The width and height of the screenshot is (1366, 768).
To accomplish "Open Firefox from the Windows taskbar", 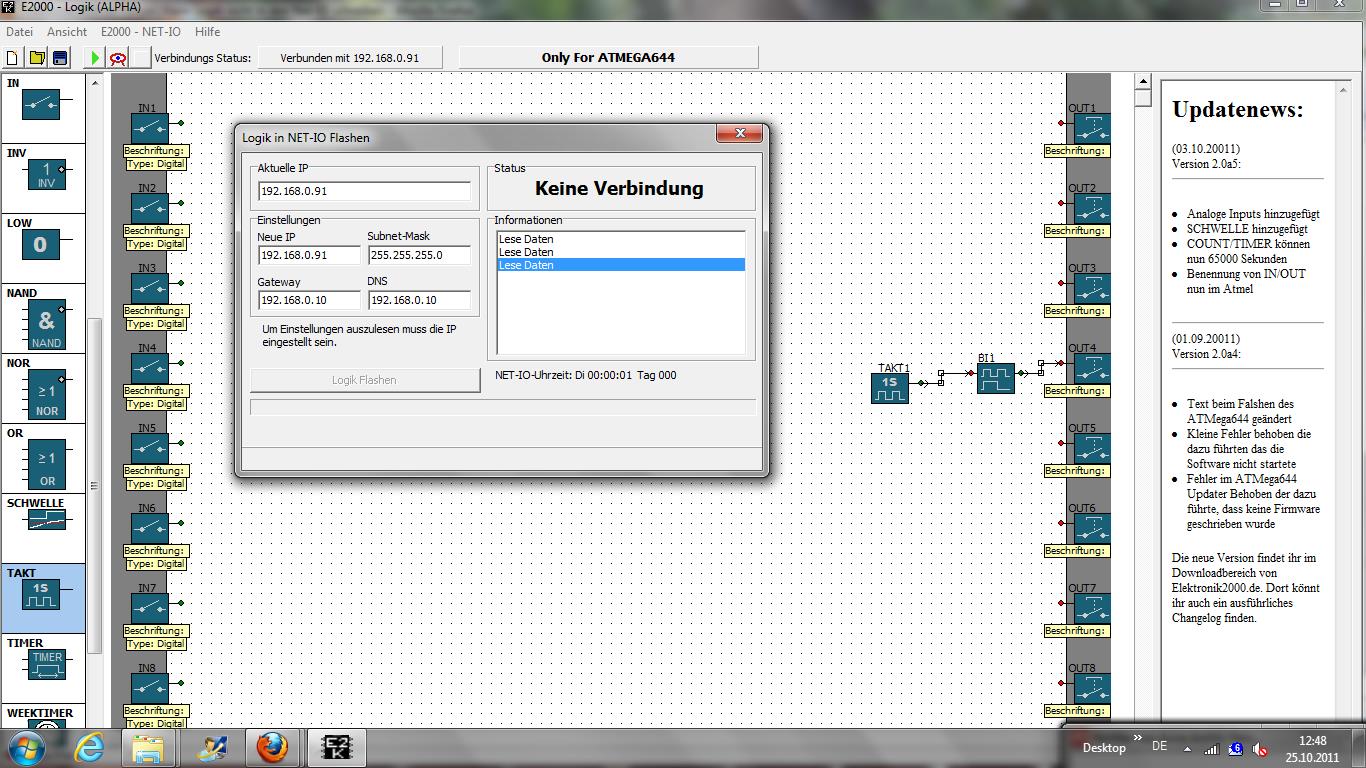I will pyautogui.click(x=272, y=747).
